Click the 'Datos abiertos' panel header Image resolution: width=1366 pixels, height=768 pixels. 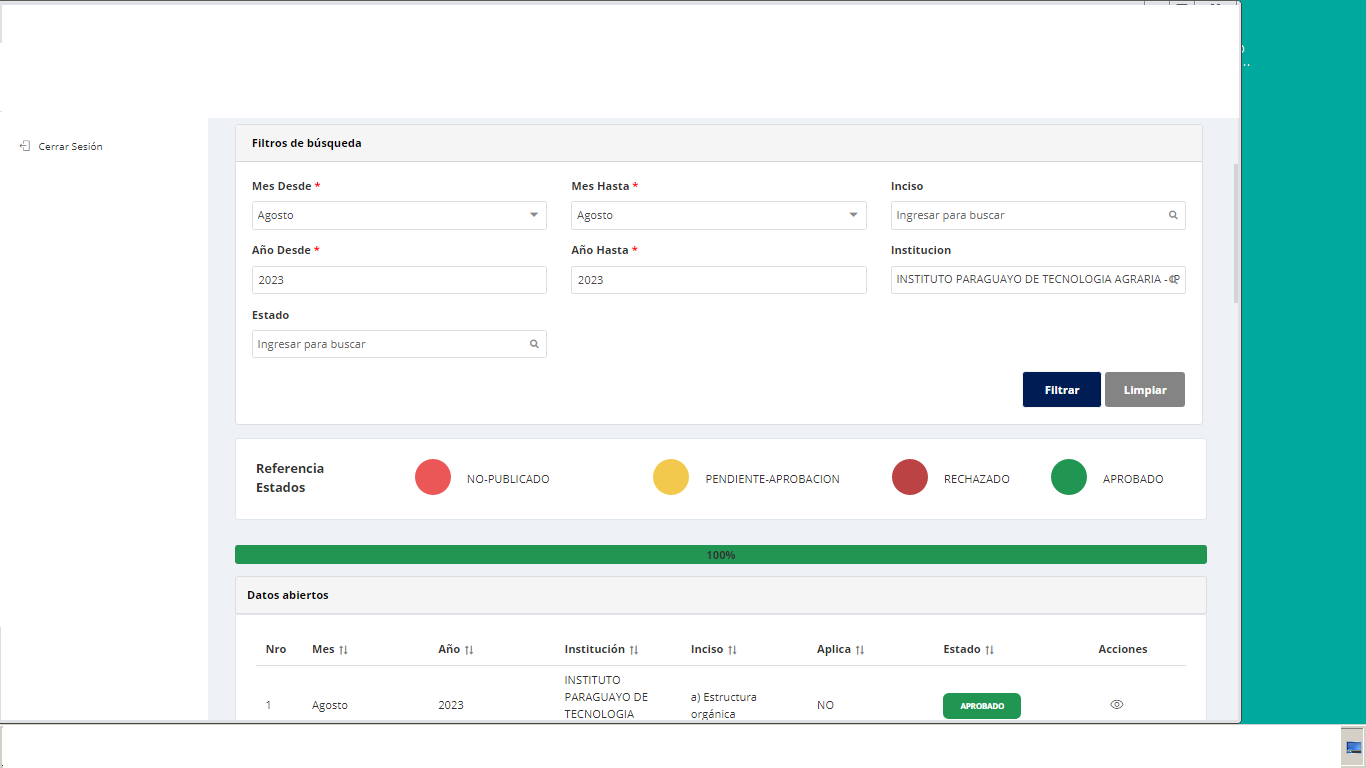pos(721,595)
